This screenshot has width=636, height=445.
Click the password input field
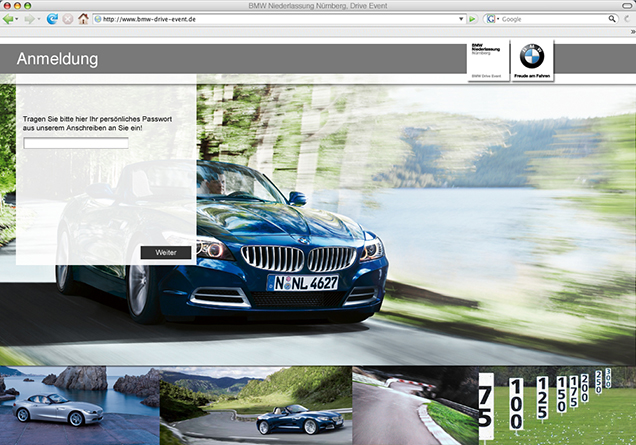coord(76,143)
